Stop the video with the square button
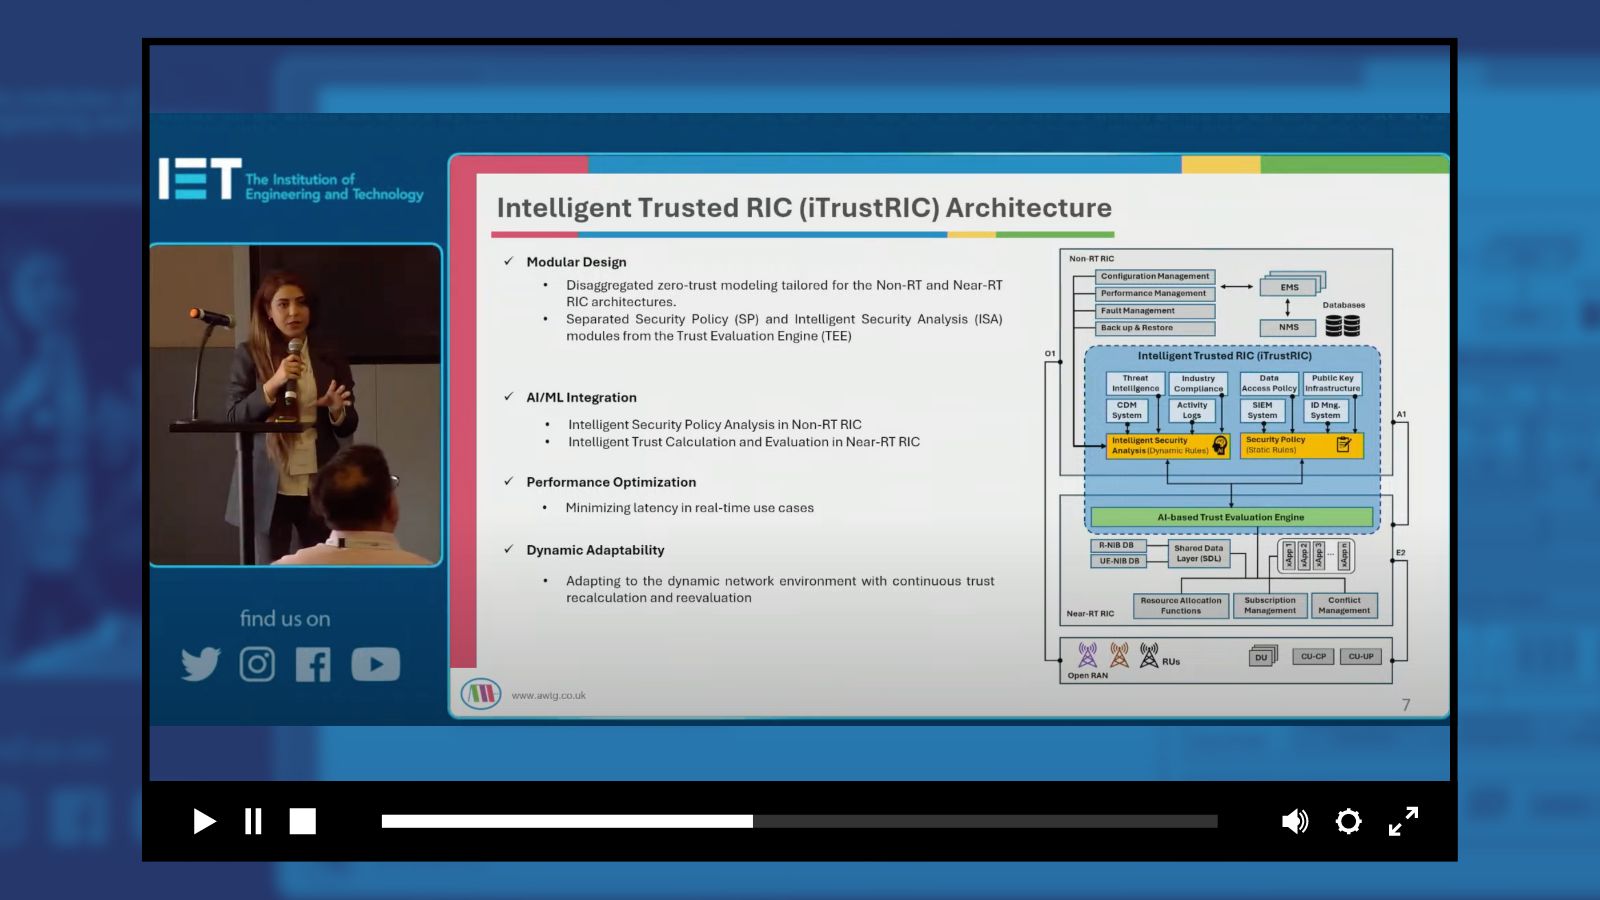This screenshot has height=900, width=1600. [x=302, y=821]
